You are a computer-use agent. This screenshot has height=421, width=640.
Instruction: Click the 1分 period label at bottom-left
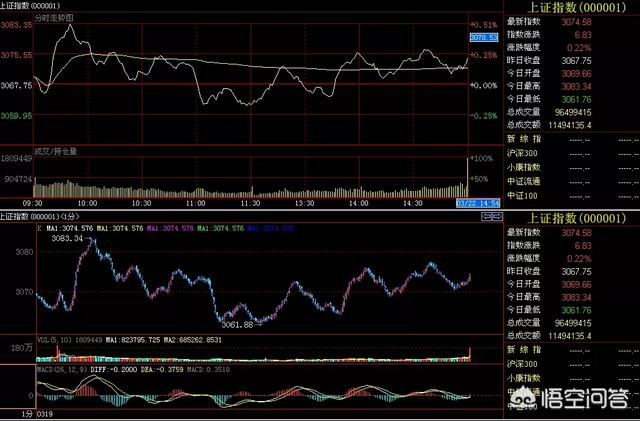[x=8, y=414]
